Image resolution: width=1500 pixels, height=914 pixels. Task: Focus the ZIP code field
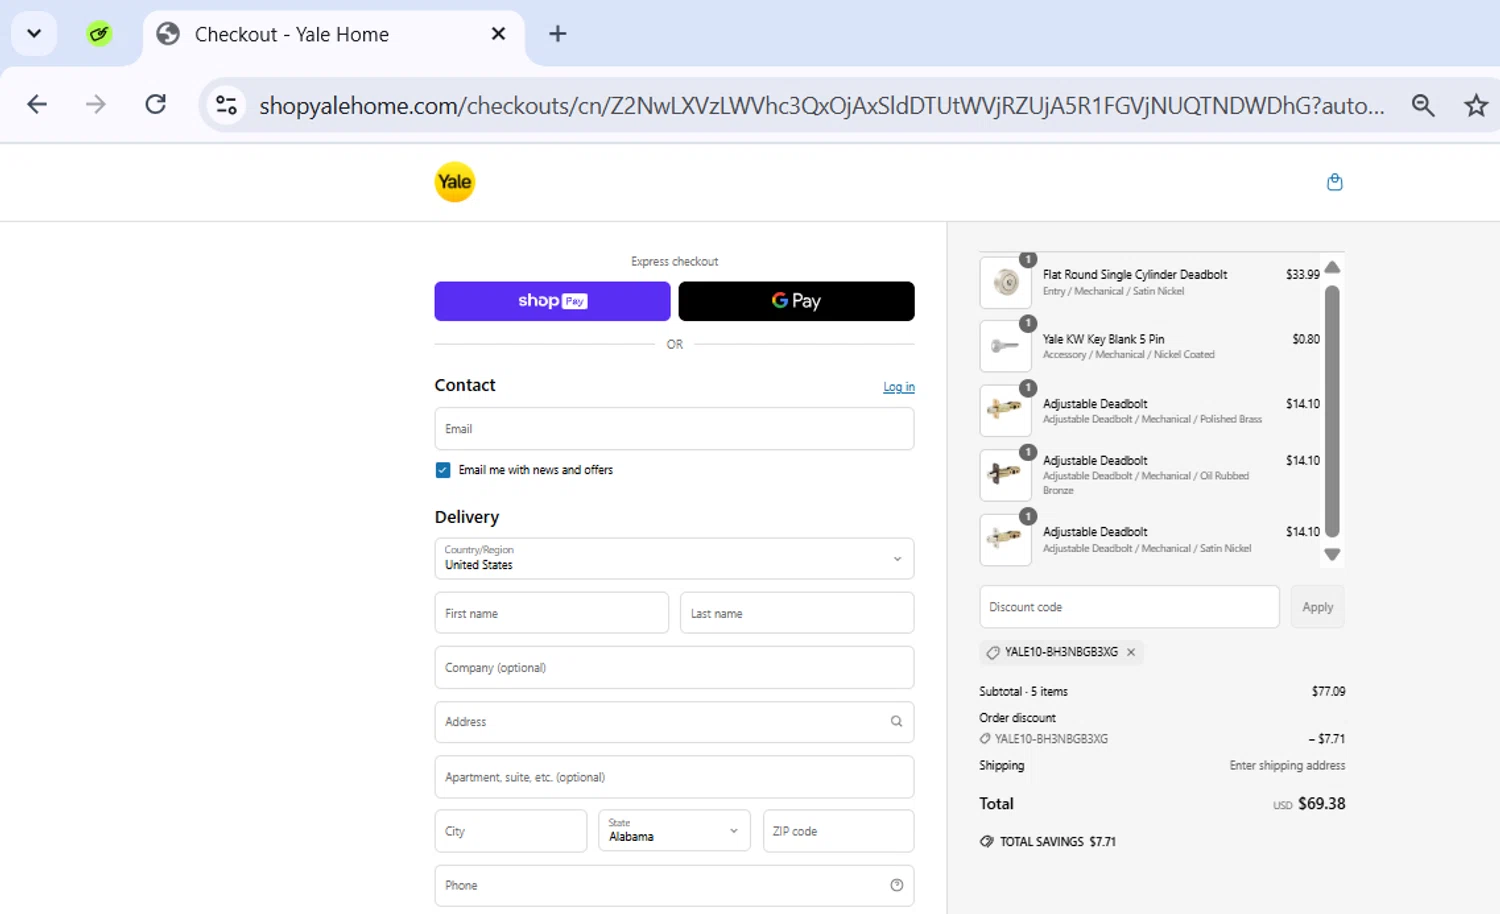[x=838, y=831]
